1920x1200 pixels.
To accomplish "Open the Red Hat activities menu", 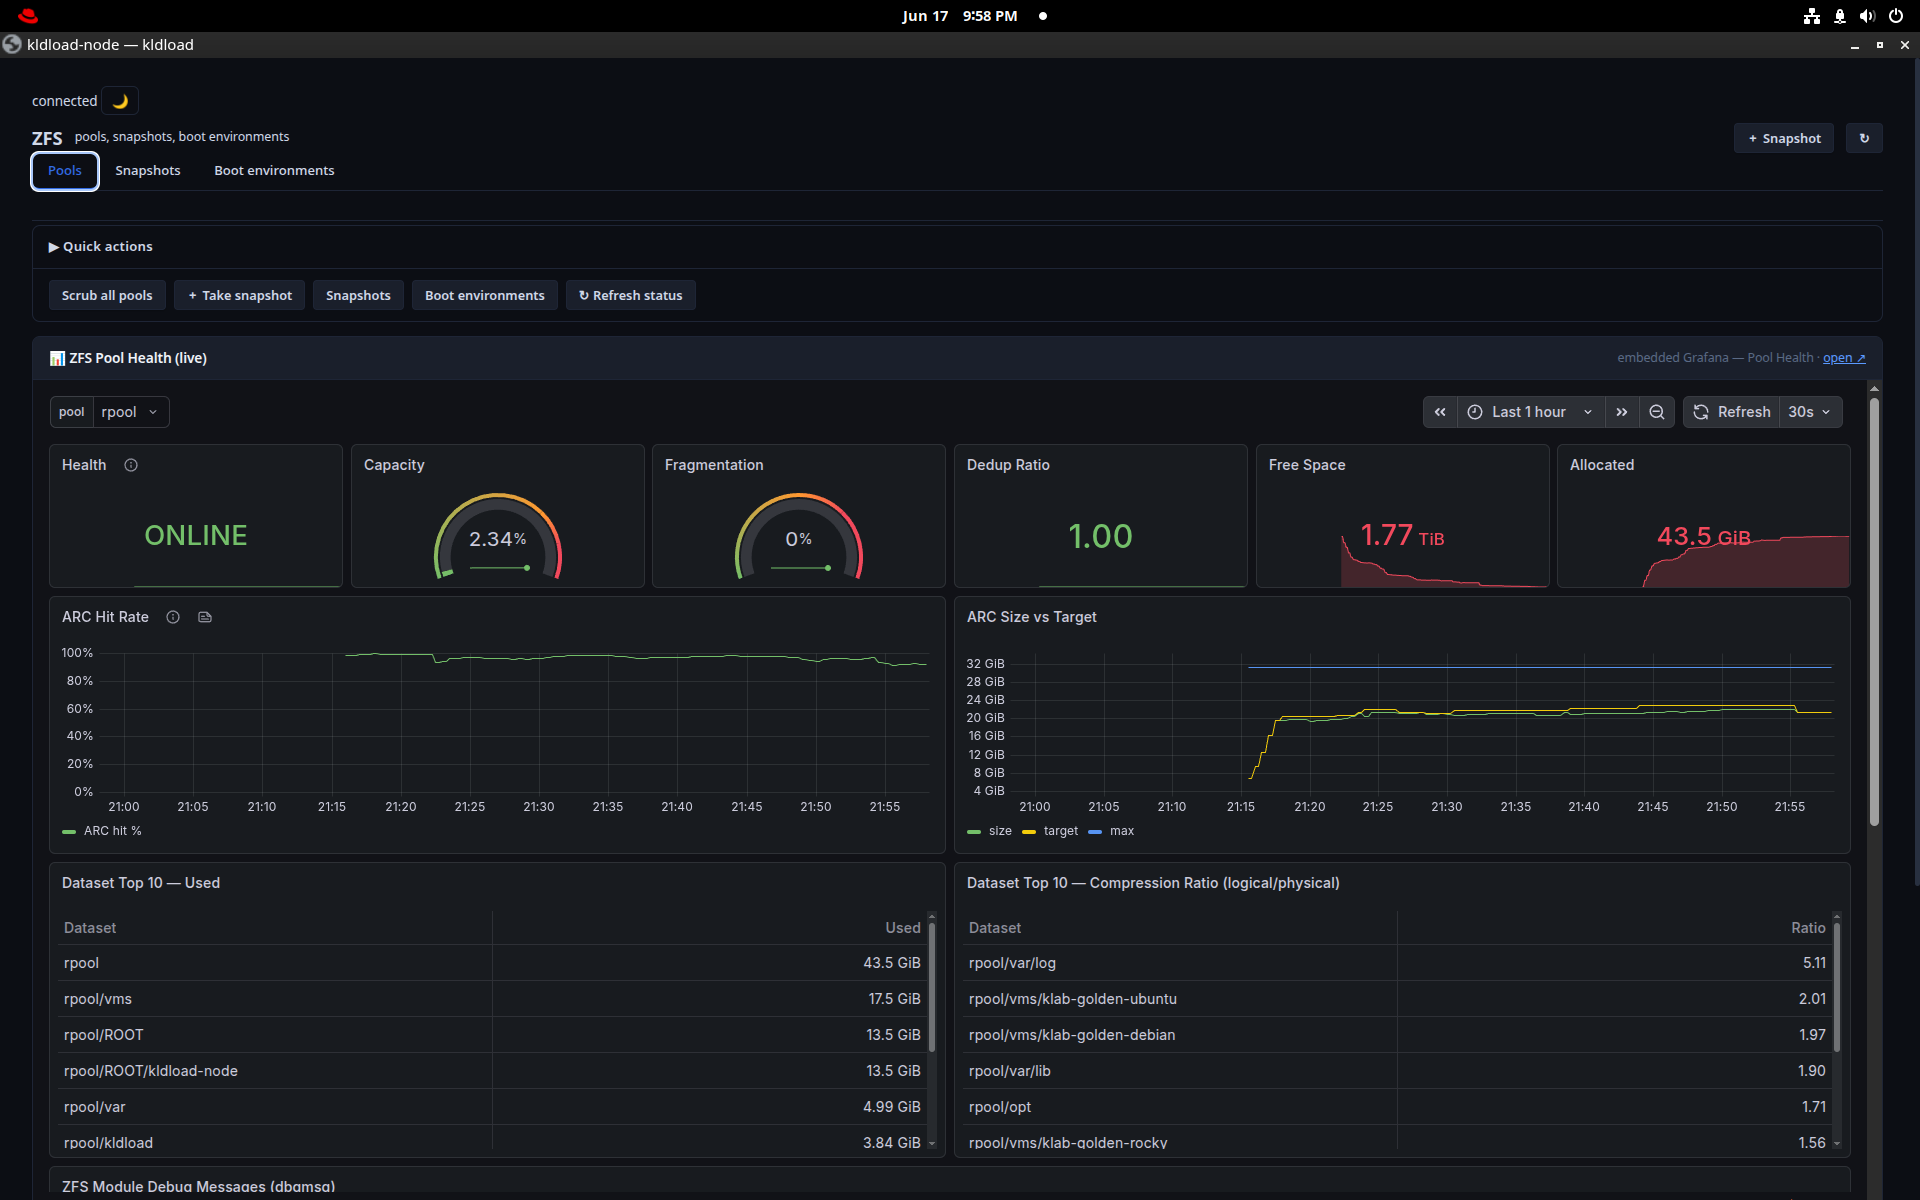I will 28,16.
